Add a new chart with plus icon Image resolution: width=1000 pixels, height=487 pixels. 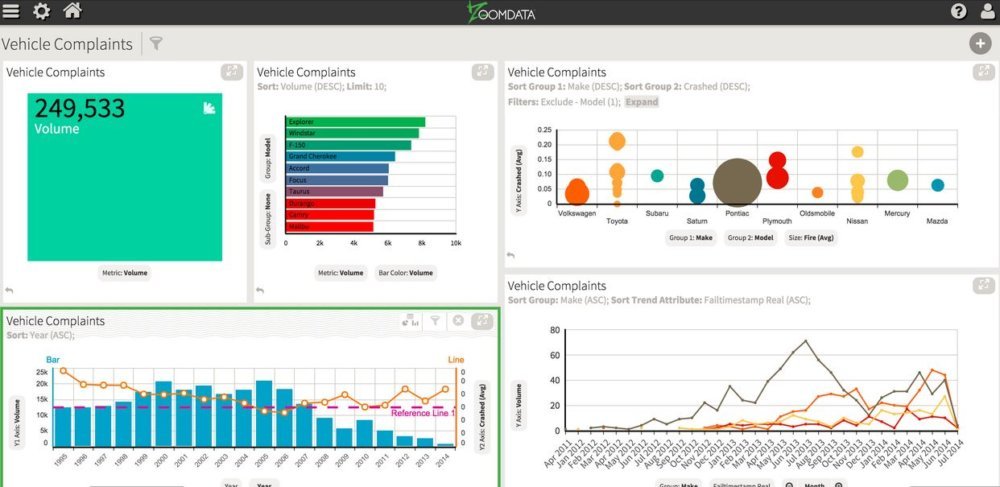pos(979,43)
